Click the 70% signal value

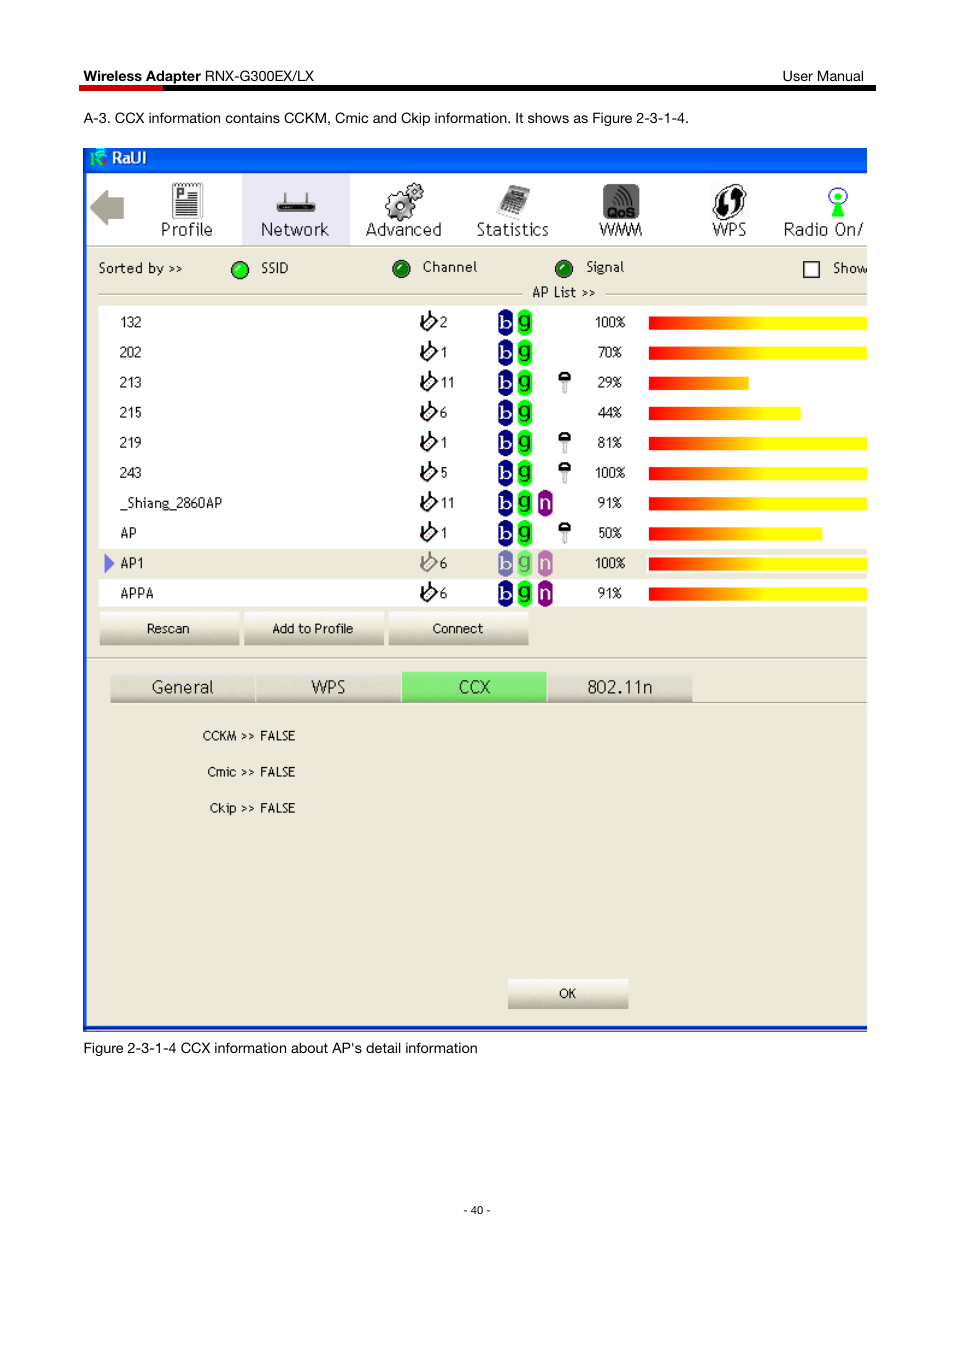[610, 353]
